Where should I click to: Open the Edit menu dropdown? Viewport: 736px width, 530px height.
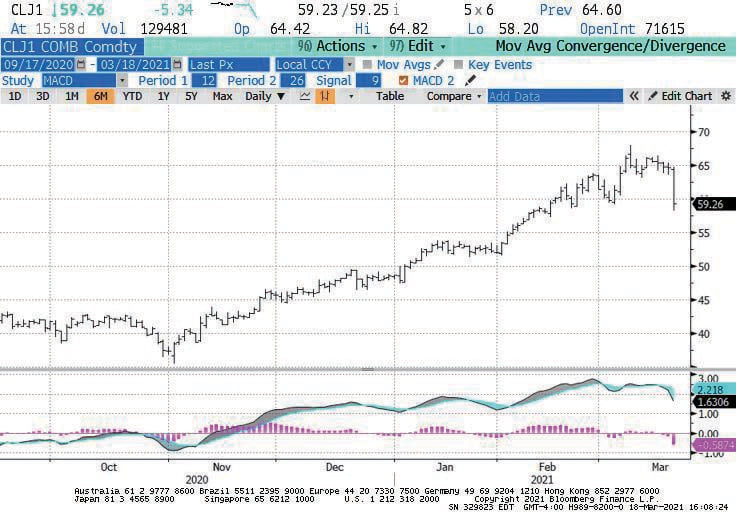pyautogui.click(x=417, y=46)
